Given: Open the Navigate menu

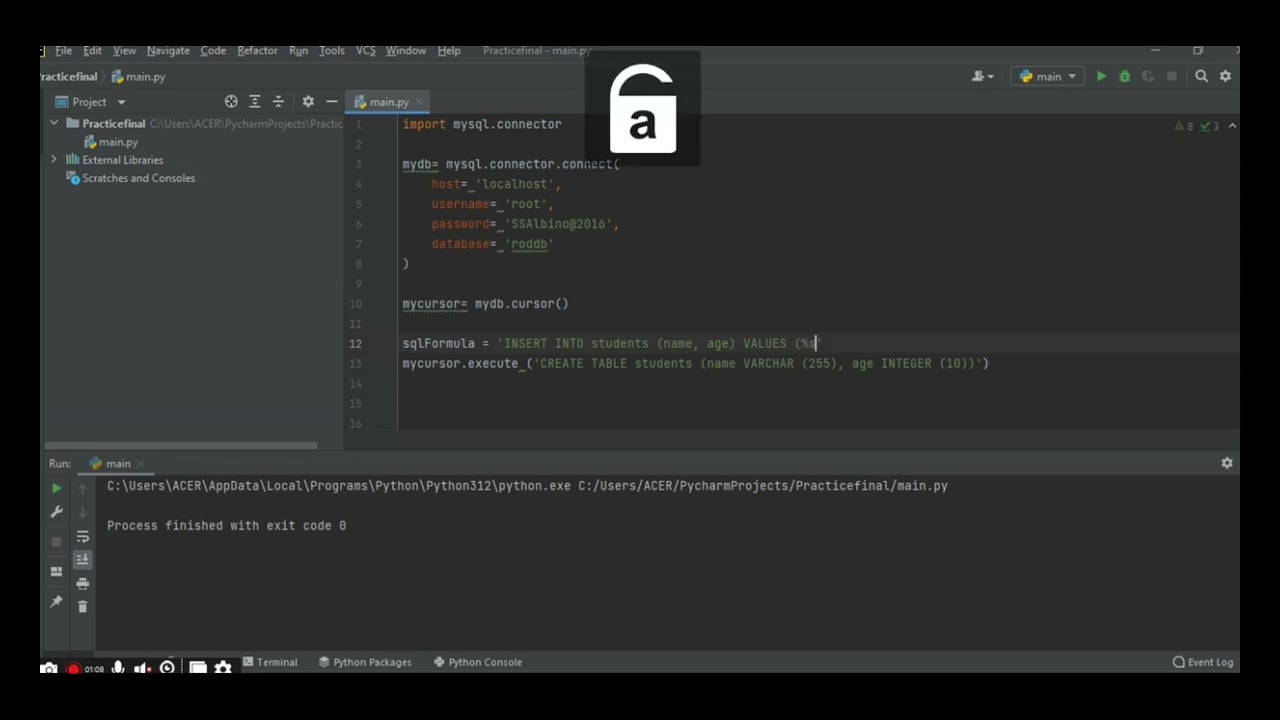Looking at the screenshot, I should point(168,50).
